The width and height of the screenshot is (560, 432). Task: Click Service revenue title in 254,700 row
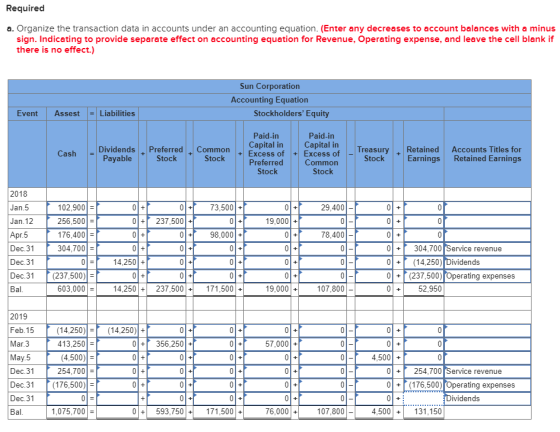[488, 371]
